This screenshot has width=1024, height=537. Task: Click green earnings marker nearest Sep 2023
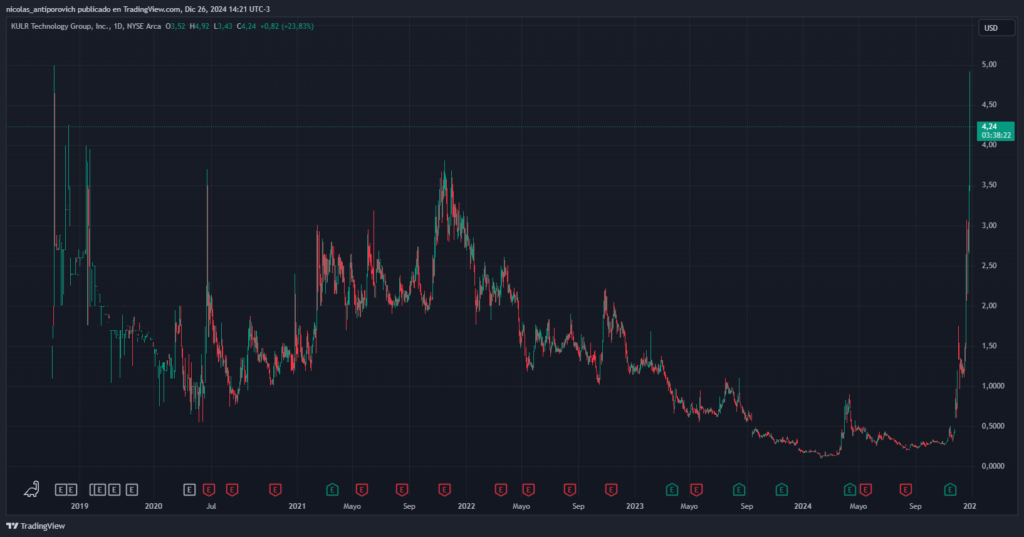(x=739, y=490)
